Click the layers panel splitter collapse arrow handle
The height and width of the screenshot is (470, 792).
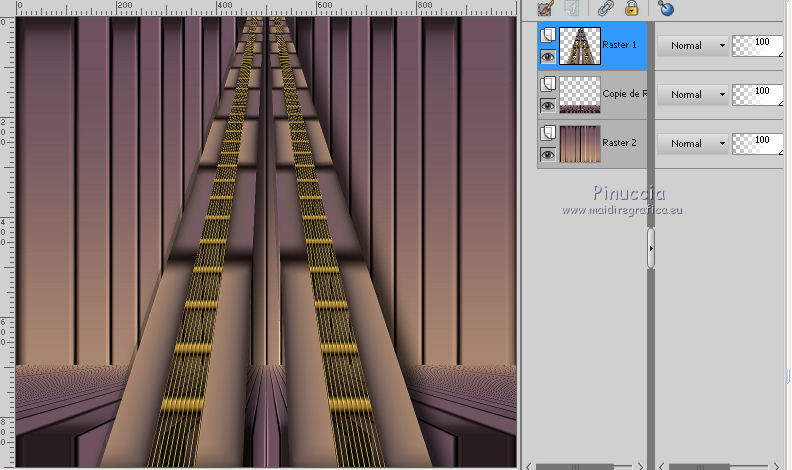(651, 248)
